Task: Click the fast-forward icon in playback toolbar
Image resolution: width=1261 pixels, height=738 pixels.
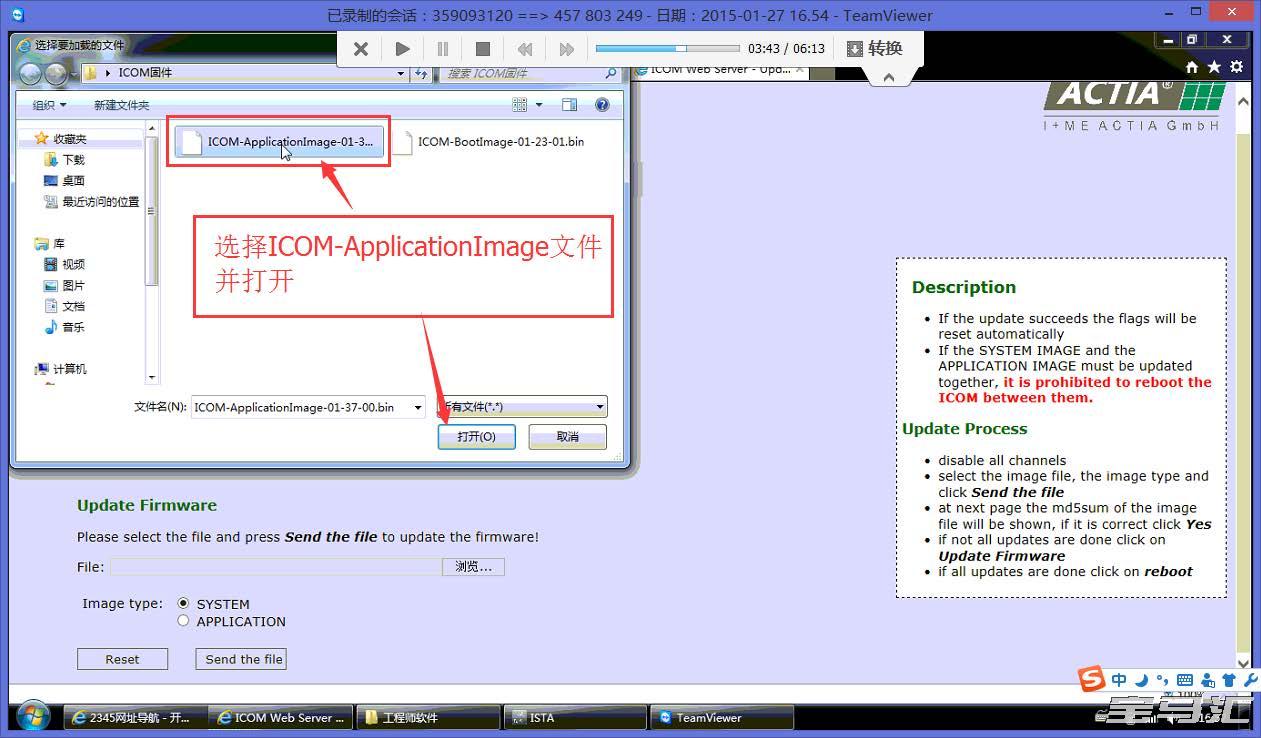Action: pos(566,49)
